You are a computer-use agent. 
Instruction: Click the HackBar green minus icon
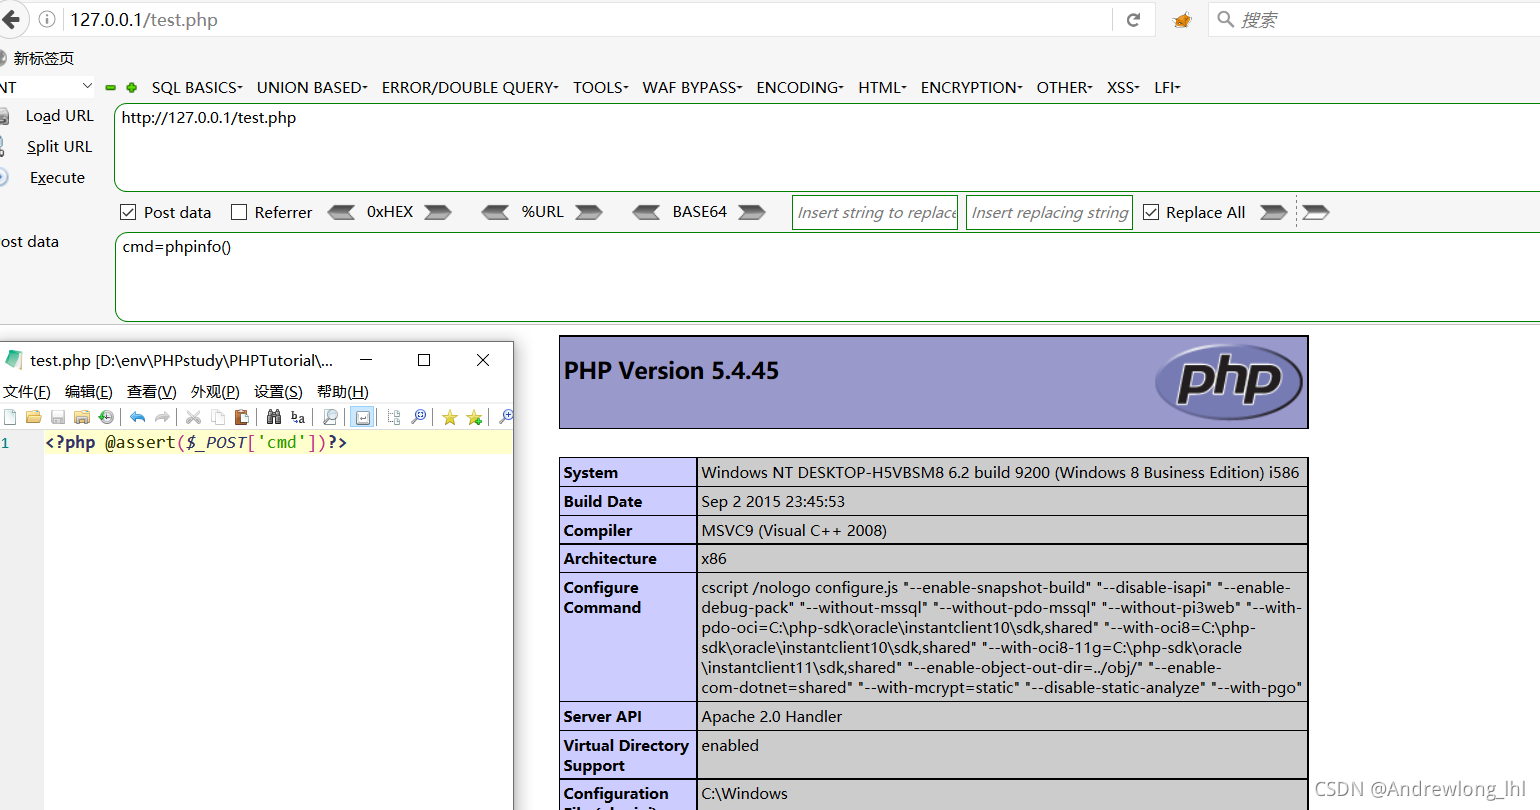click(110, 88)
